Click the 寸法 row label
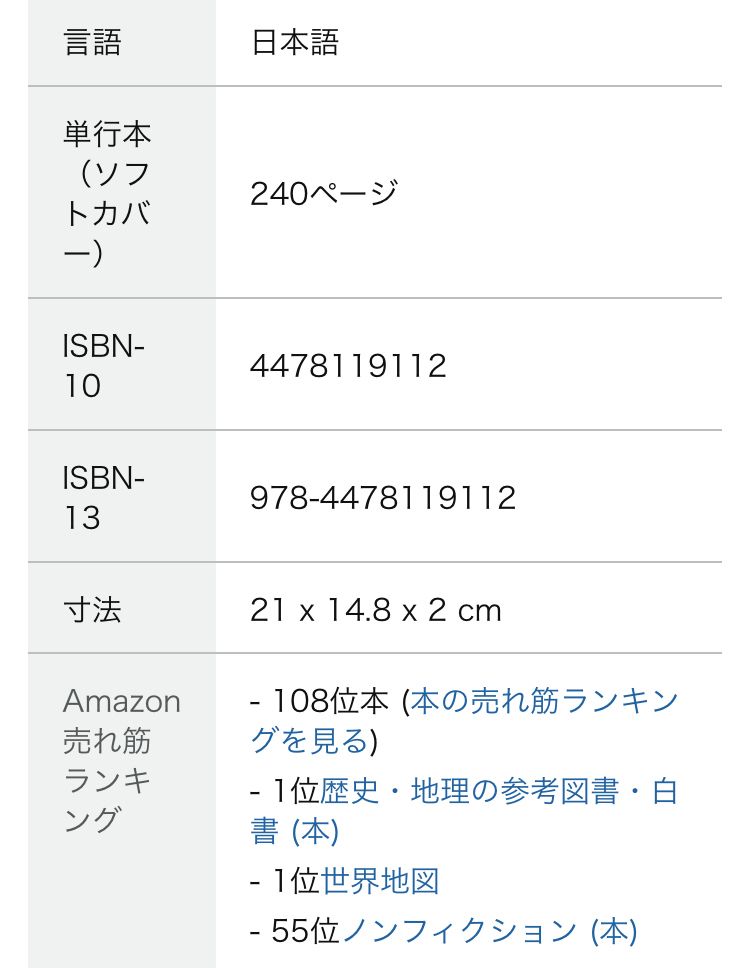 pos(93,611)
